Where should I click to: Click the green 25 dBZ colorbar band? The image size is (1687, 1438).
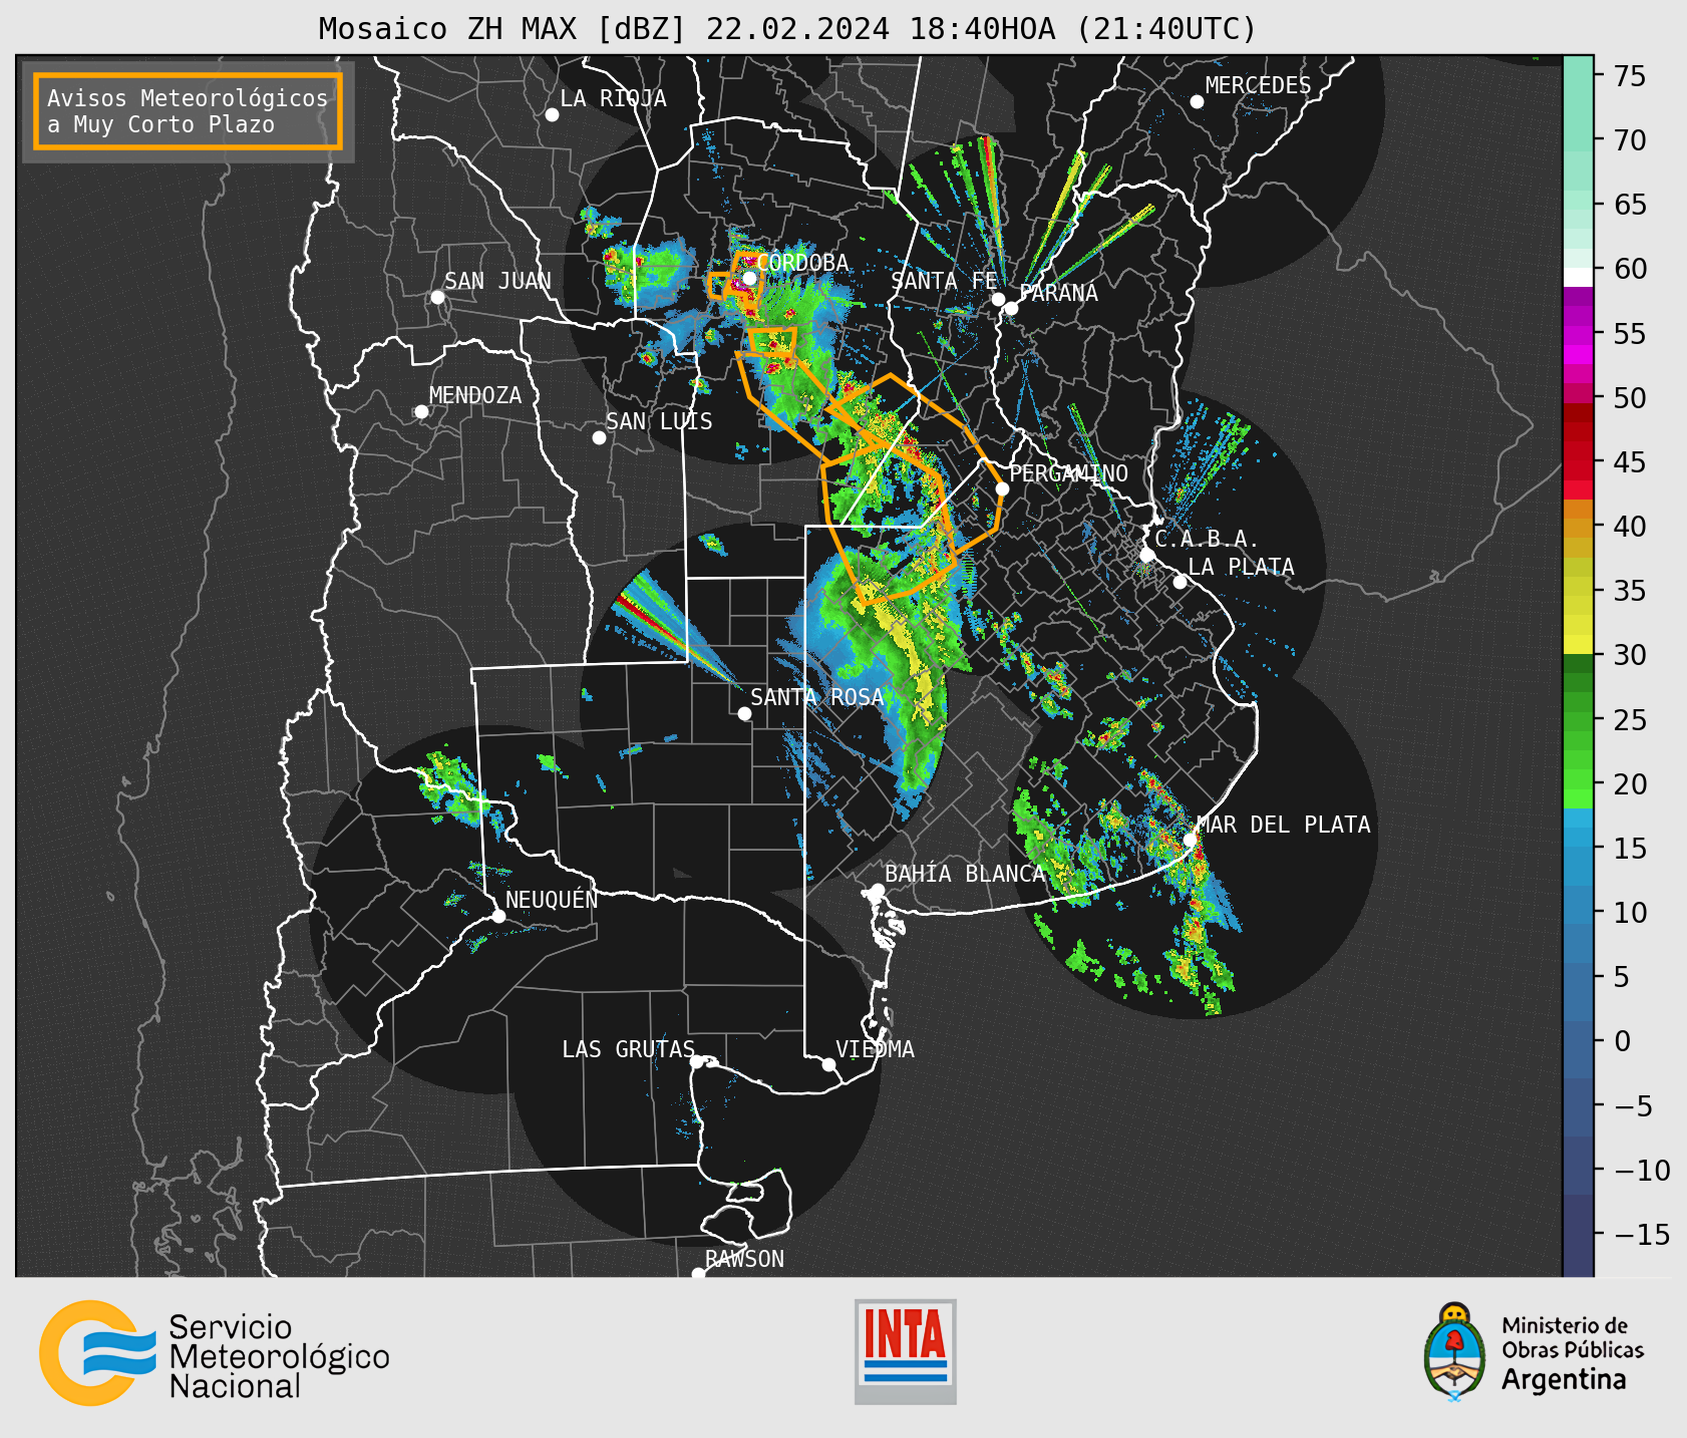pos(1578,719)
